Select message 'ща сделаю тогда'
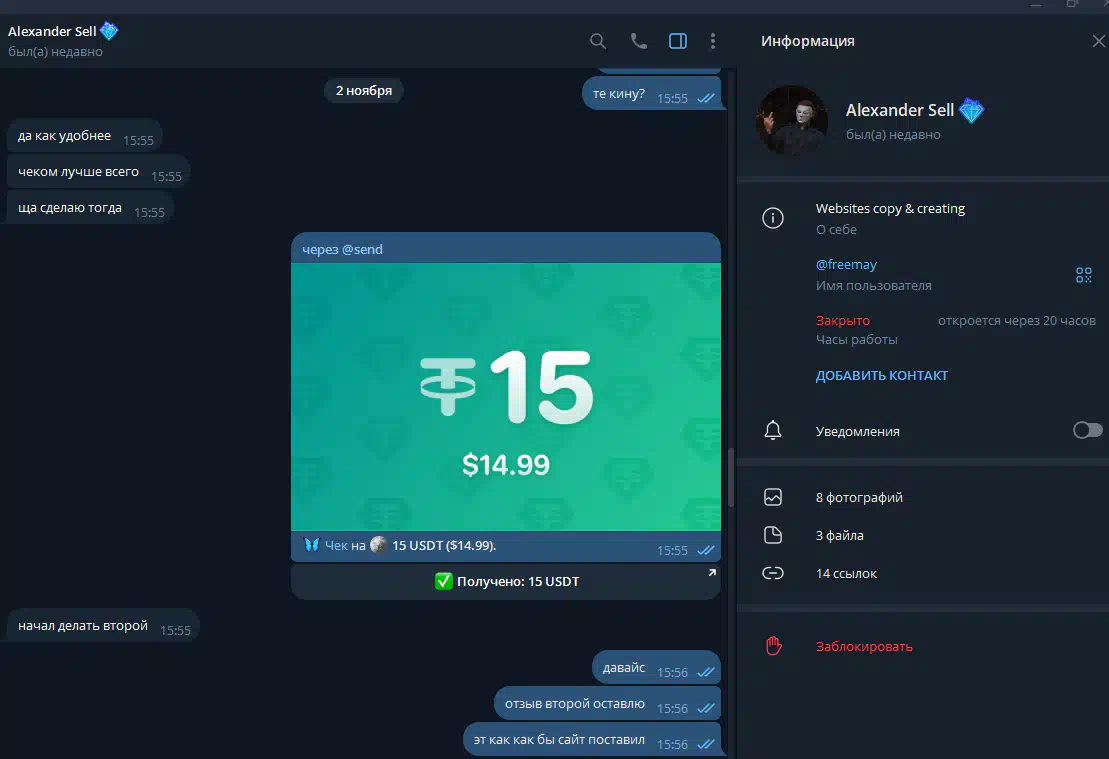1109x759 pixels. (x=90, y=208)
